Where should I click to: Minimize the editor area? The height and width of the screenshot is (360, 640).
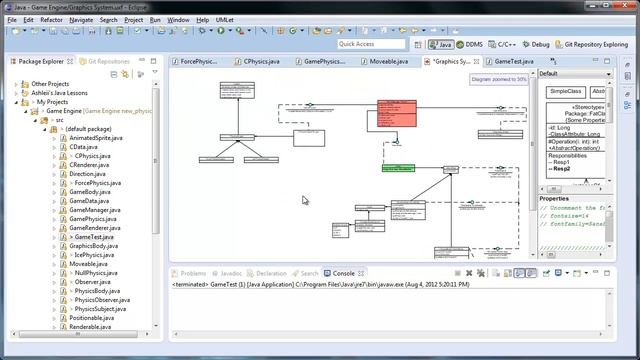(x=596, y=61)
